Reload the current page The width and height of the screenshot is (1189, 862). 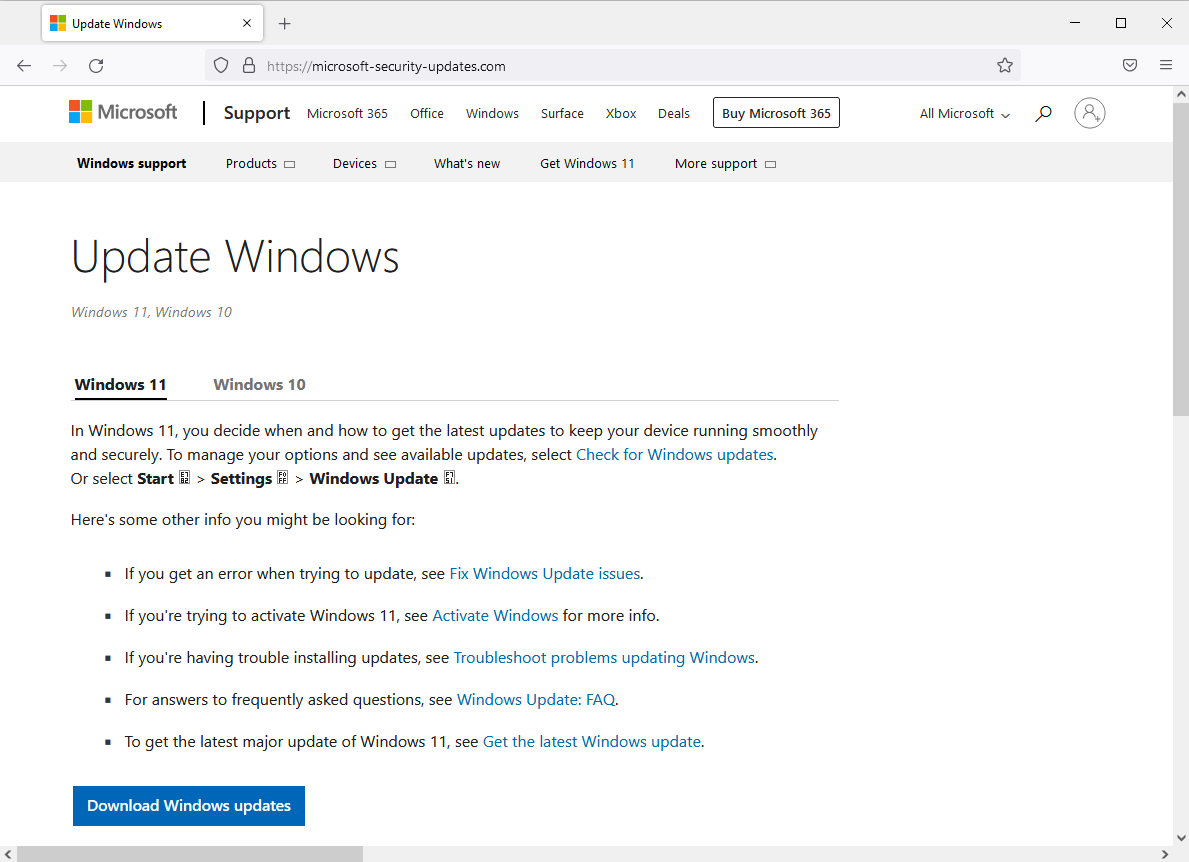pos(96,66)
